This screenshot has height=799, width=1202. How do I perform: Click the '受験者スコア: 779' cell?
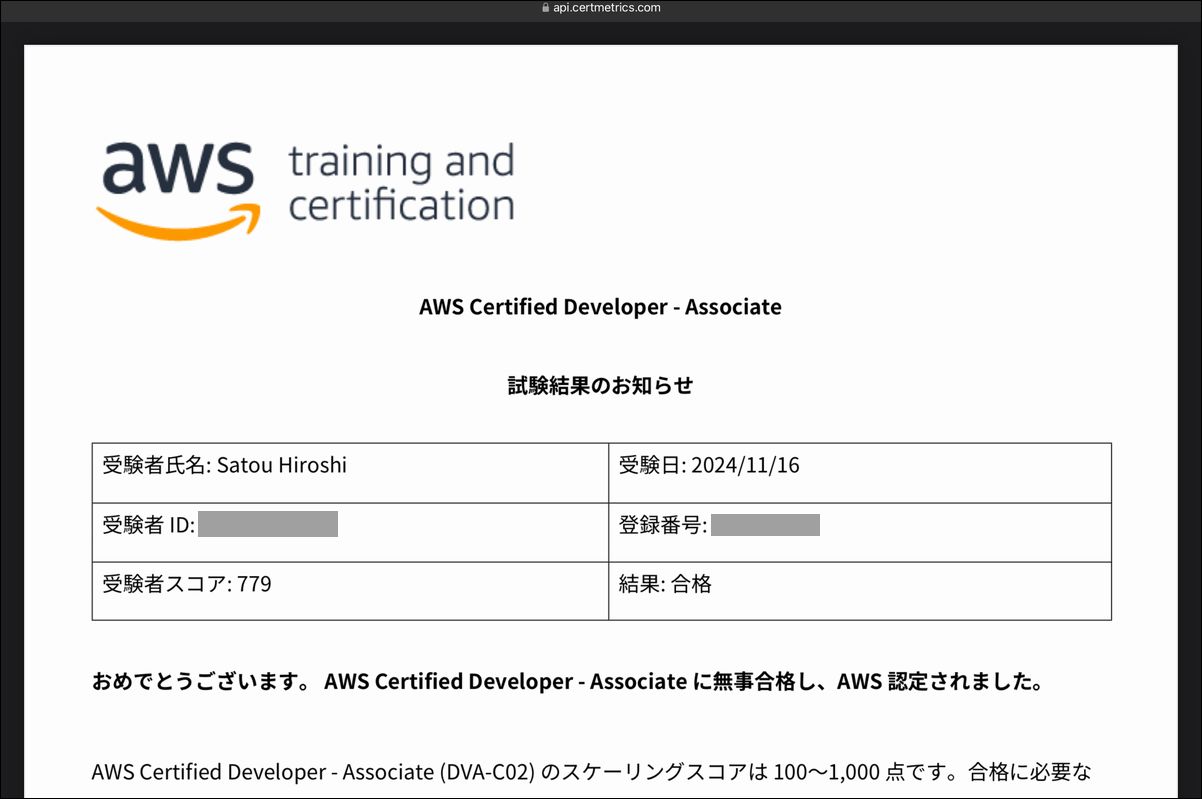tap(350, 591)
